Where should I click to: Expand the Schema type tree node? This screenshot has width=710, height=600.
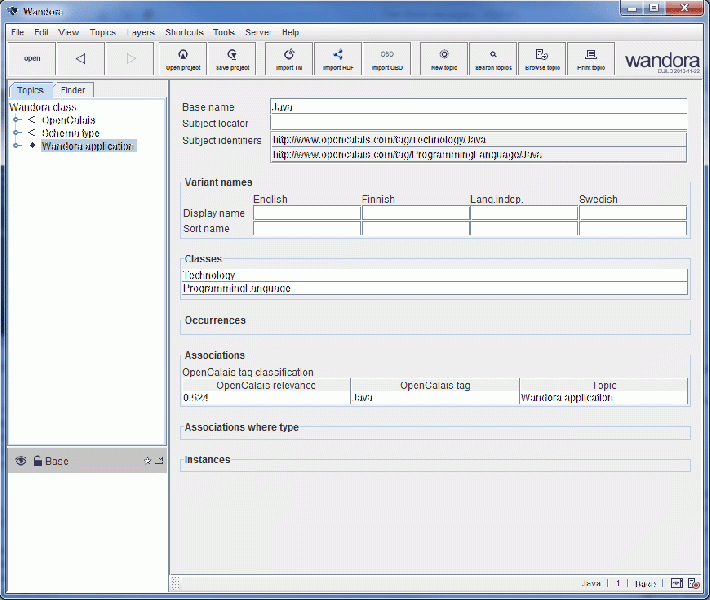point(16,133)
